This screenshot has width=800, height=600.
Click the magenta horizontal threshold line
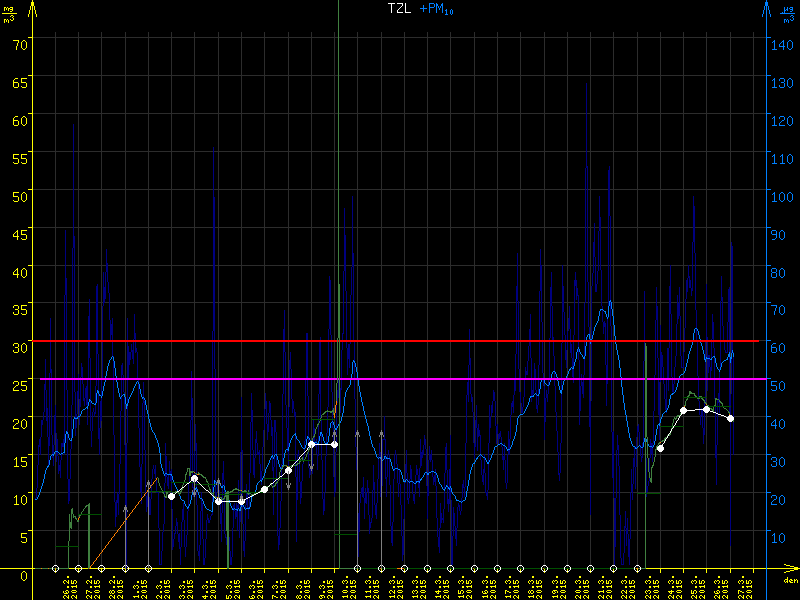[x=400, y=379]
